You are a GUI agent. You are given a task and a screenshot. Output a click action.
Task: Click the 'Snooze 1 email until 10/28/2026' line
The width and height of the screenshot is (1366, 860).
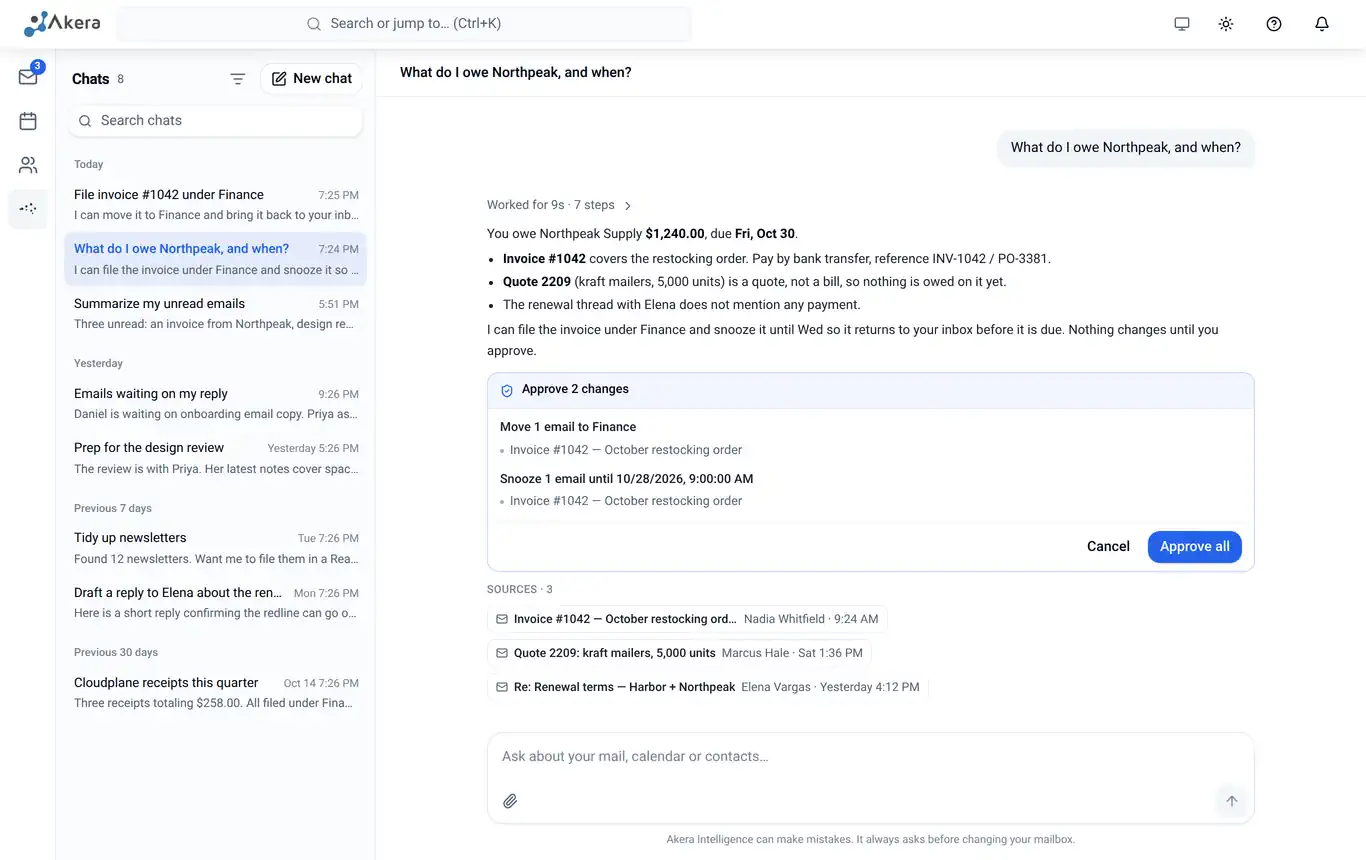click(627, 479)
